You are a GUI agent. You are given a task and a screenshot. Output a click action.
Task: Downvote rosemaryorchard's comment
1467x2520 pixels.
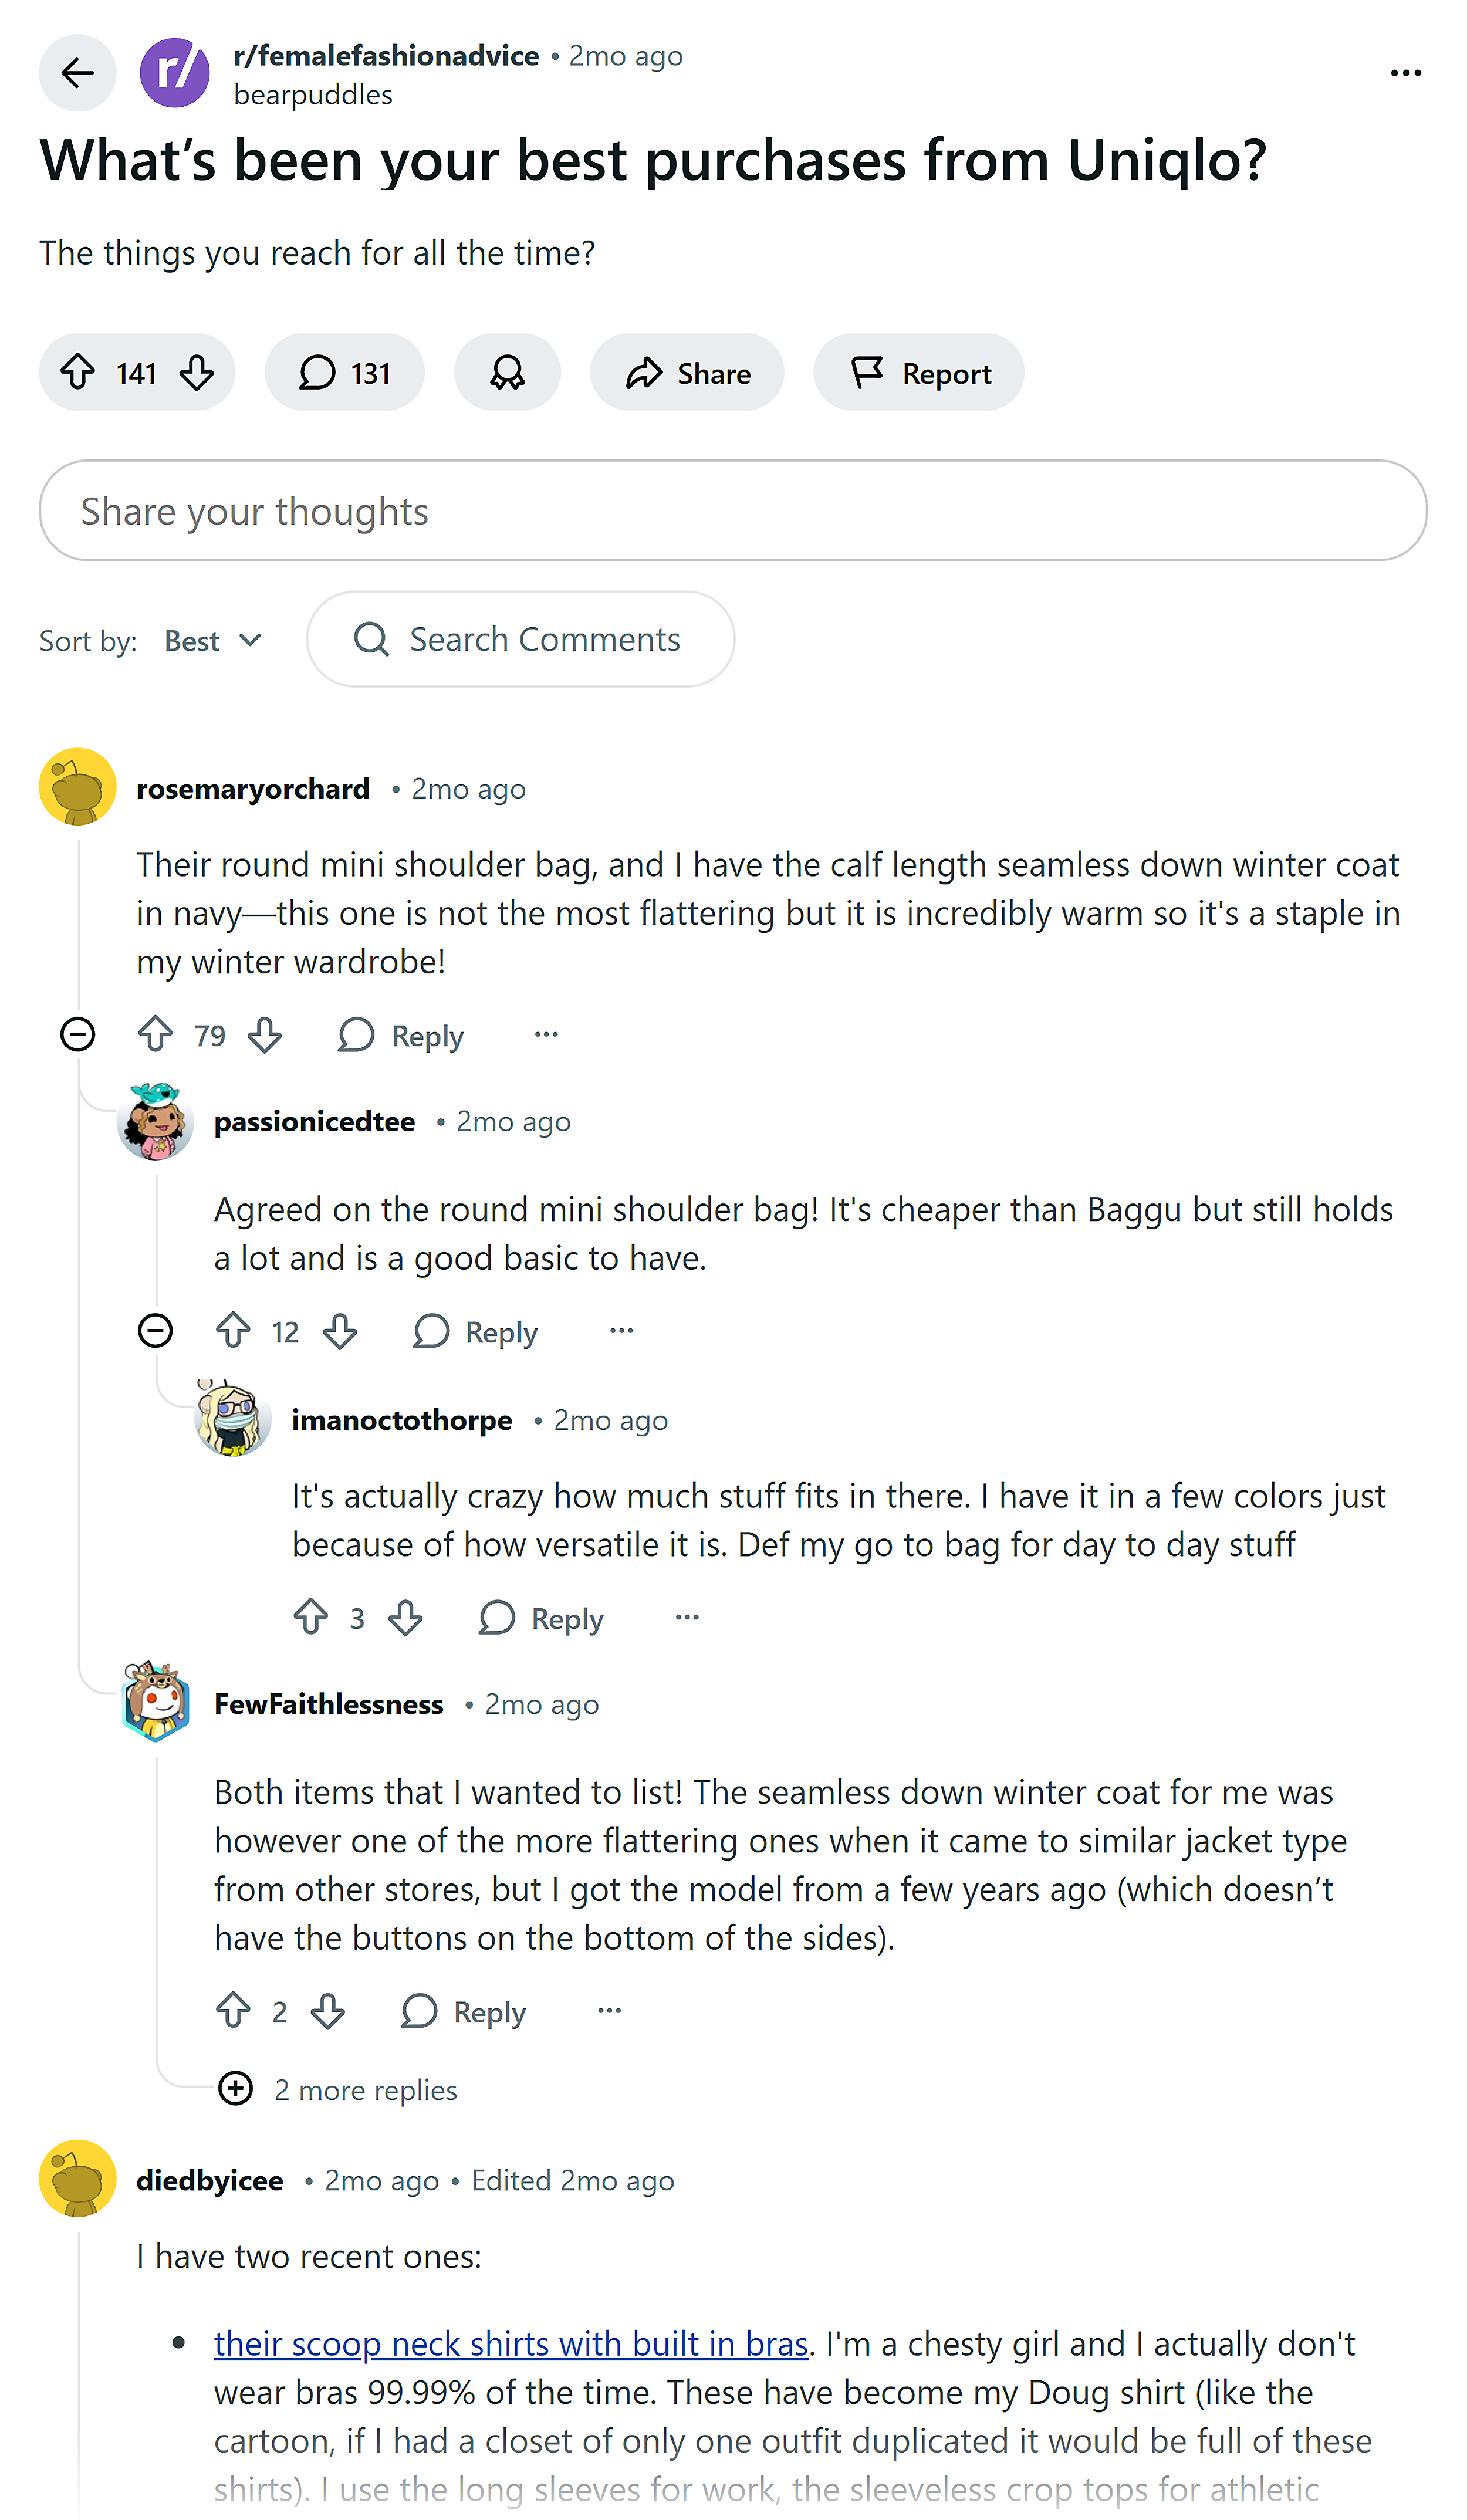[x=264, y=1035]
